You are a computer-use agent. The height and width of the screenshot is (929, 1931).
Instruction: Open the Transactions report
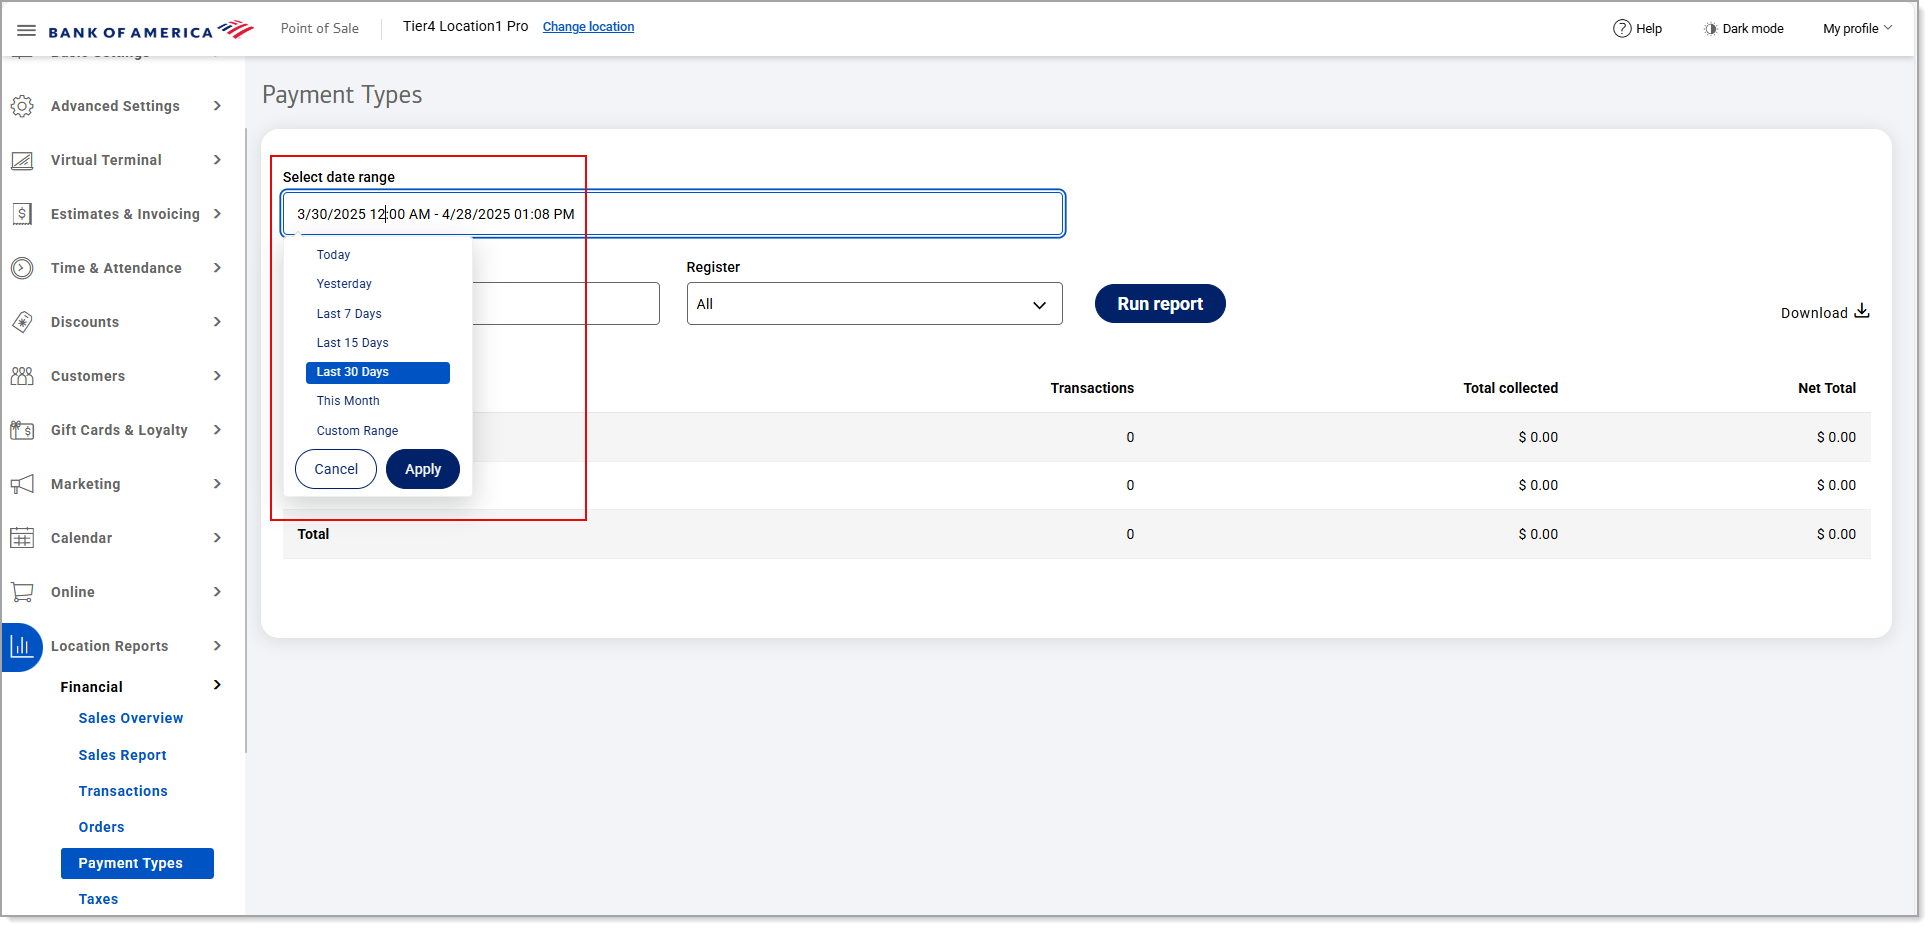click(123, 791)
